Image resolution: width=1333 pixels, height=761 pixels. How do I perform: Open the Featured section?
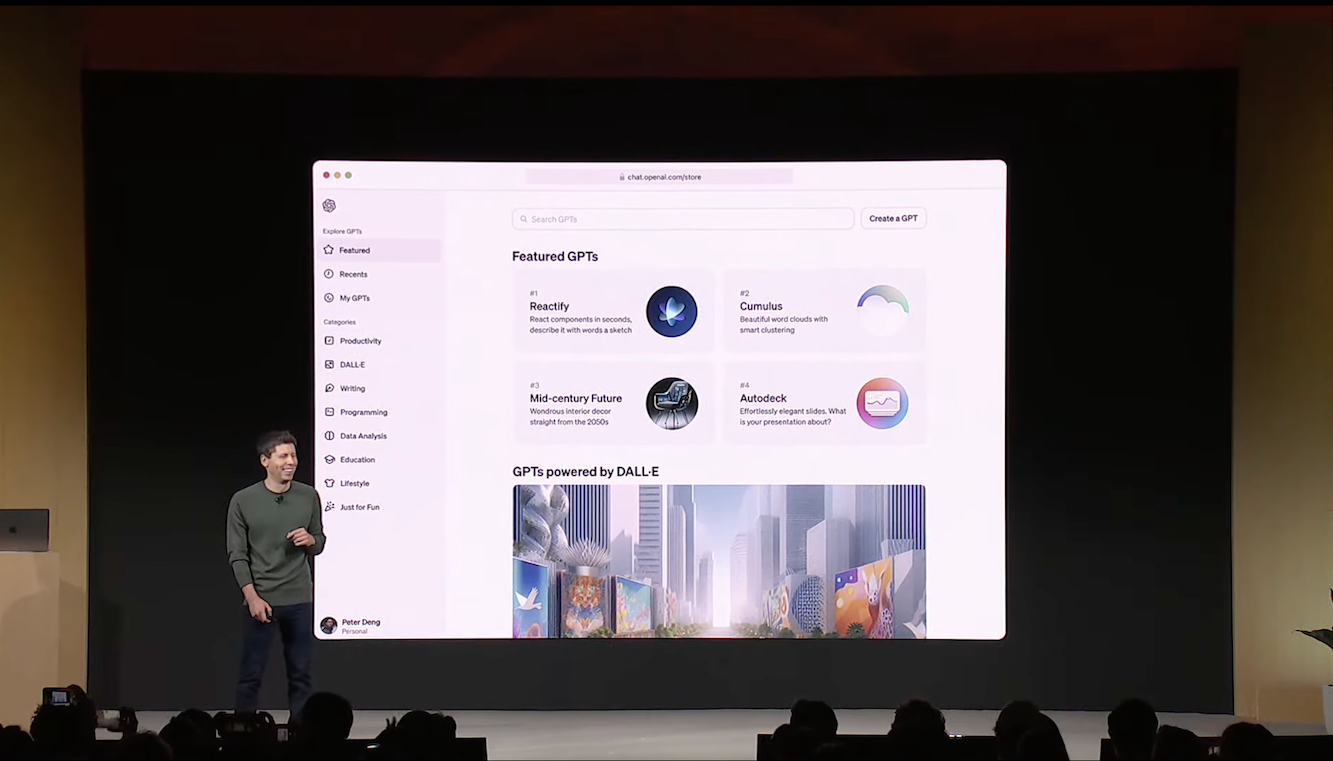pyautogui.click(x=380, y=250)
